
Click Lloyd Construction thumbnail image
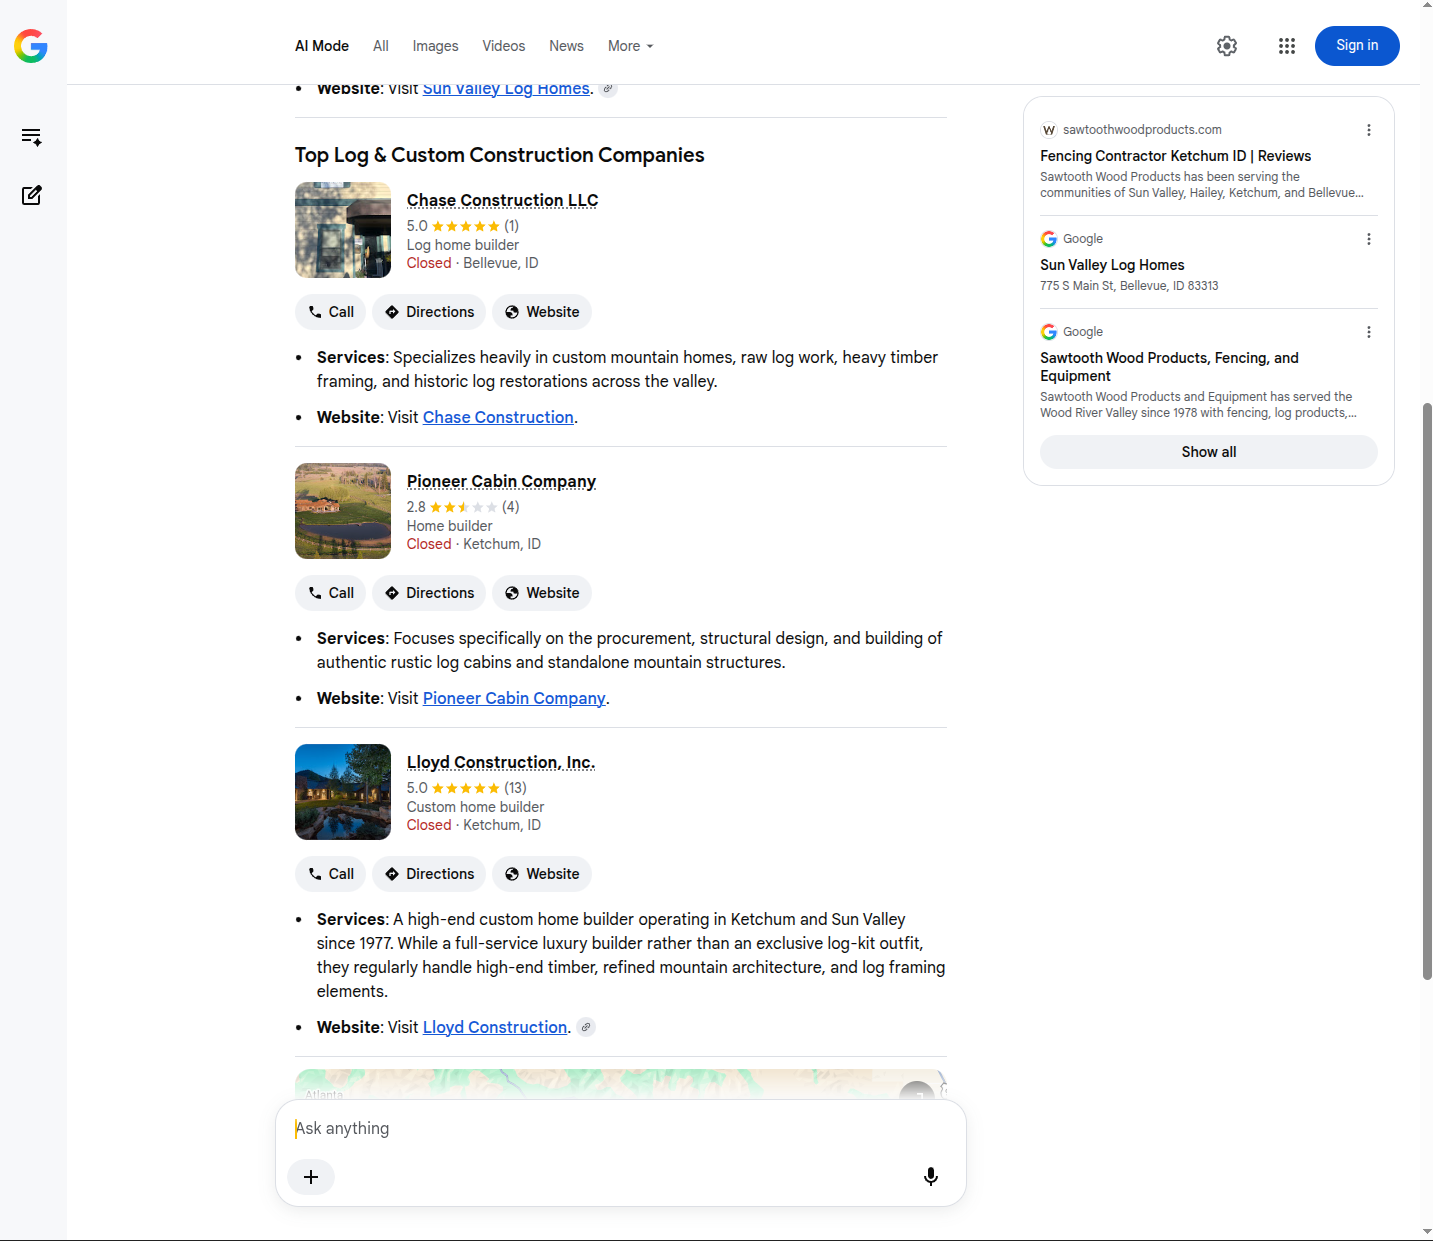[343, 792]
